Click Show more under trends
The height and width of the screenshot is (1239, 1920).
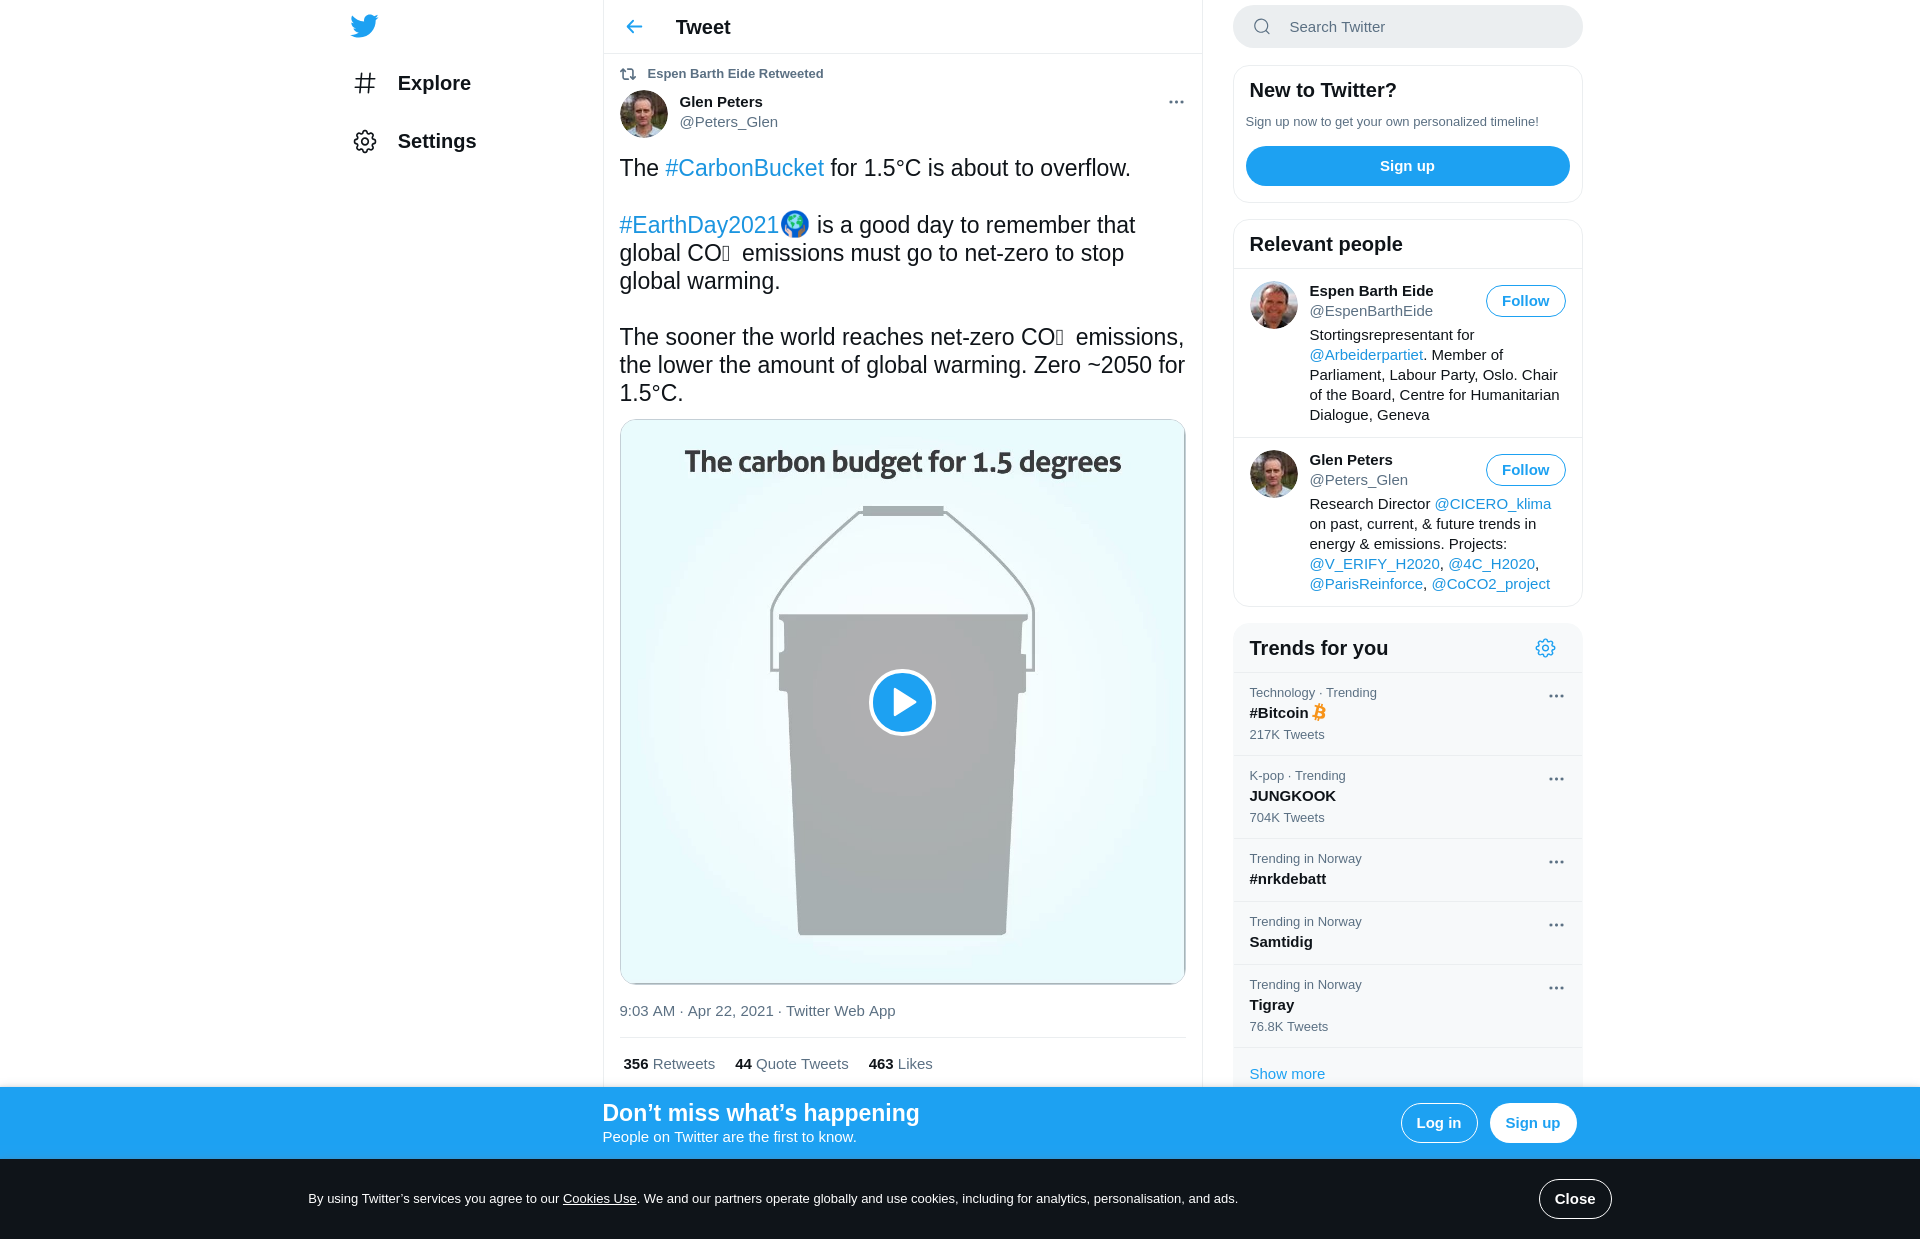pos(1287,1074)
